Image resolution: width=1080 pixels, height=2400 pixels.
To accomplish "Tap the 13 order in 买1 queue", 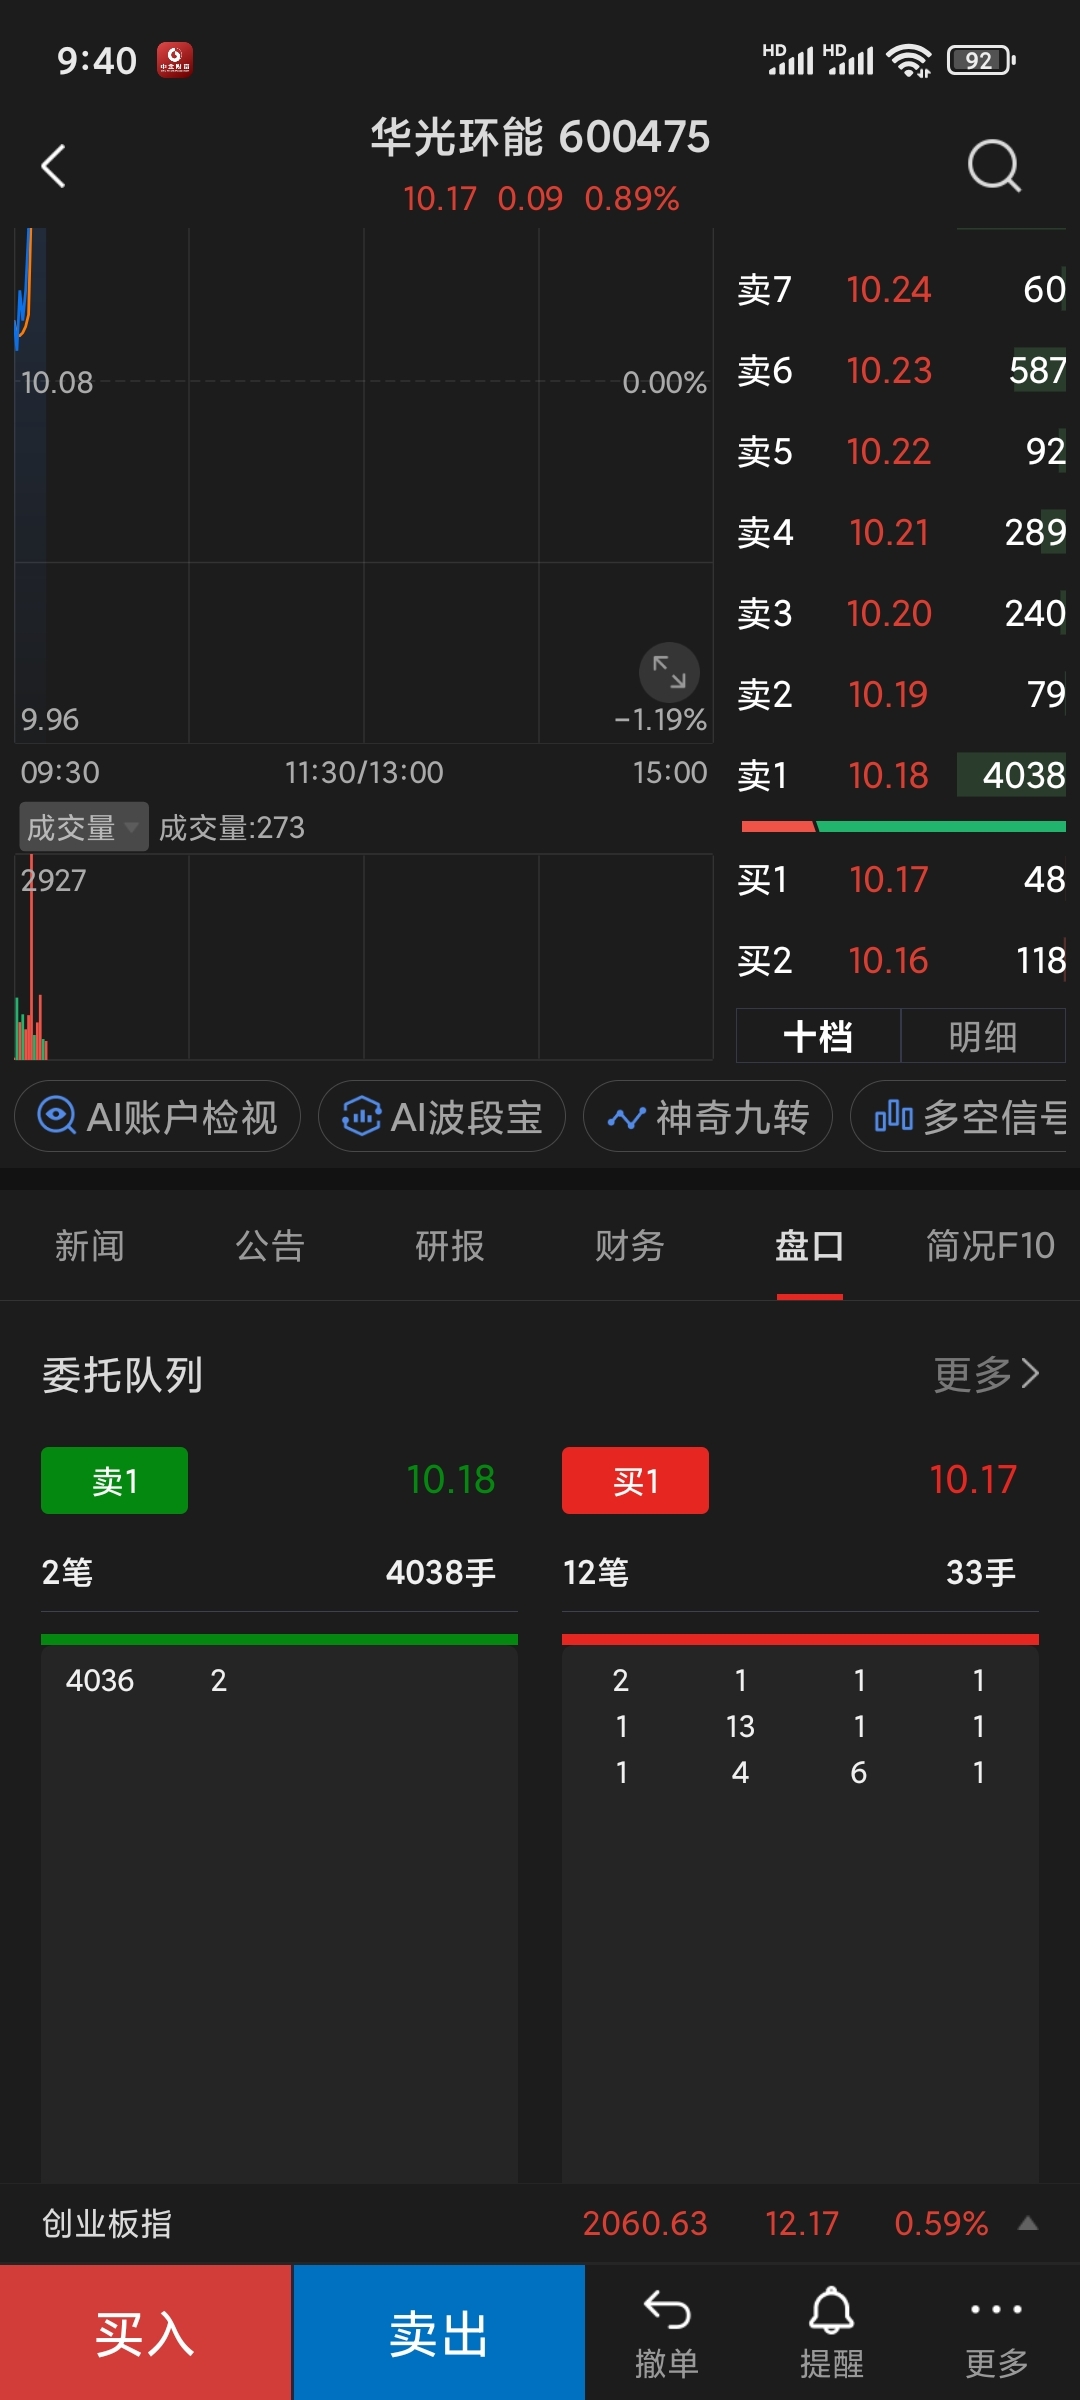I will pos(740,1726).
